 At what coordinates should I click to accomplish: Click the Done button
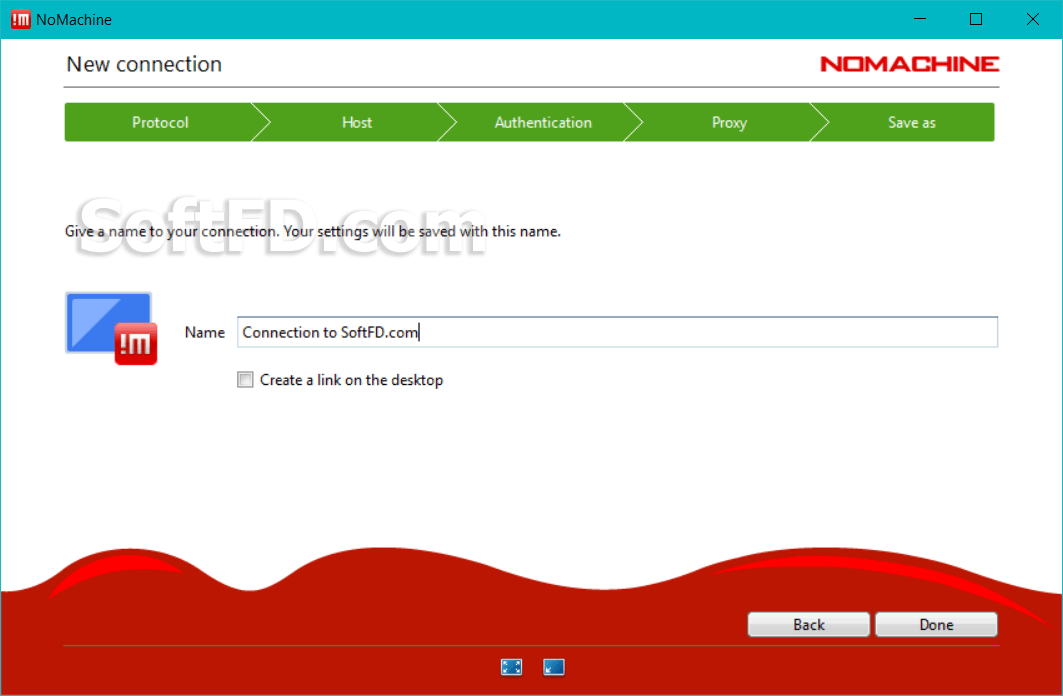coord(936,624)
